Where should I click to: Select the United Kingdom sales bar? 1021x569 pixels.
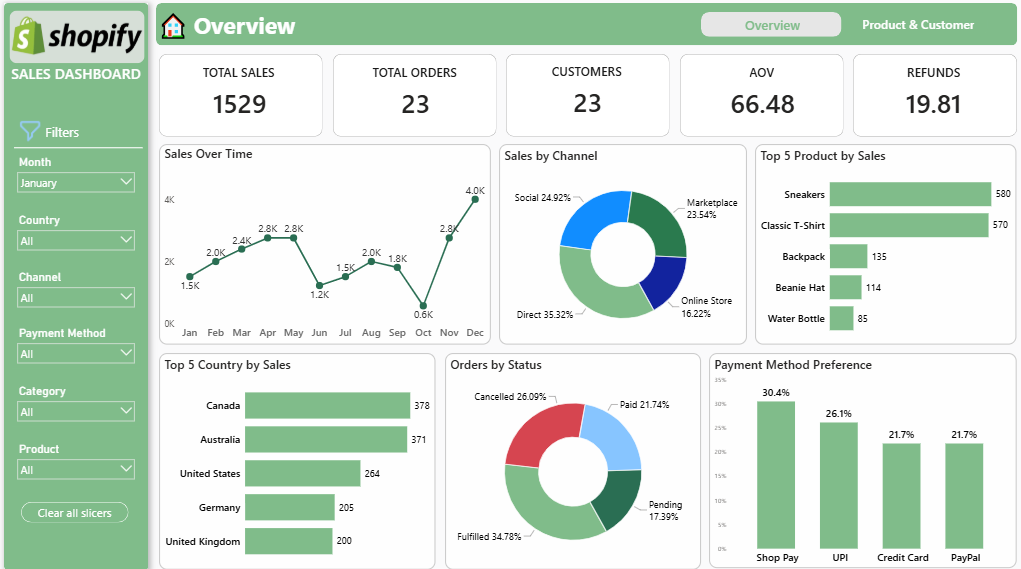(288, 541)
